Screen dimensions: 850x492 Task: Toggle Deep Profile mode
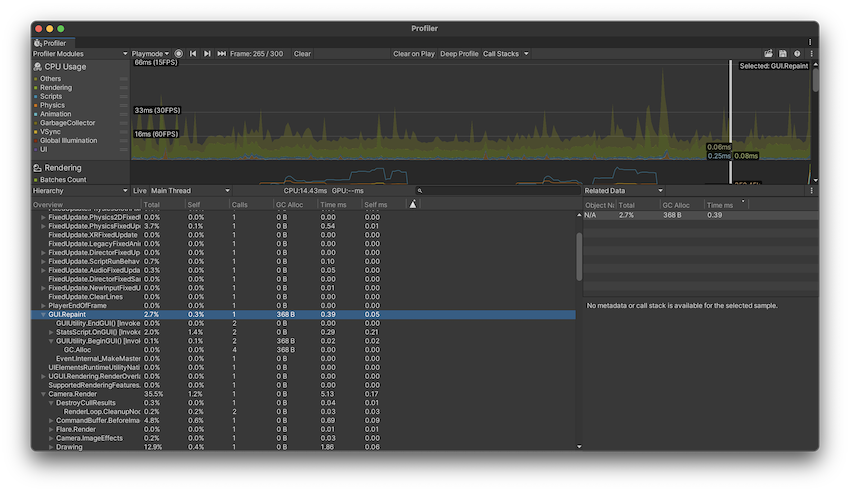(x=459, y=54)
